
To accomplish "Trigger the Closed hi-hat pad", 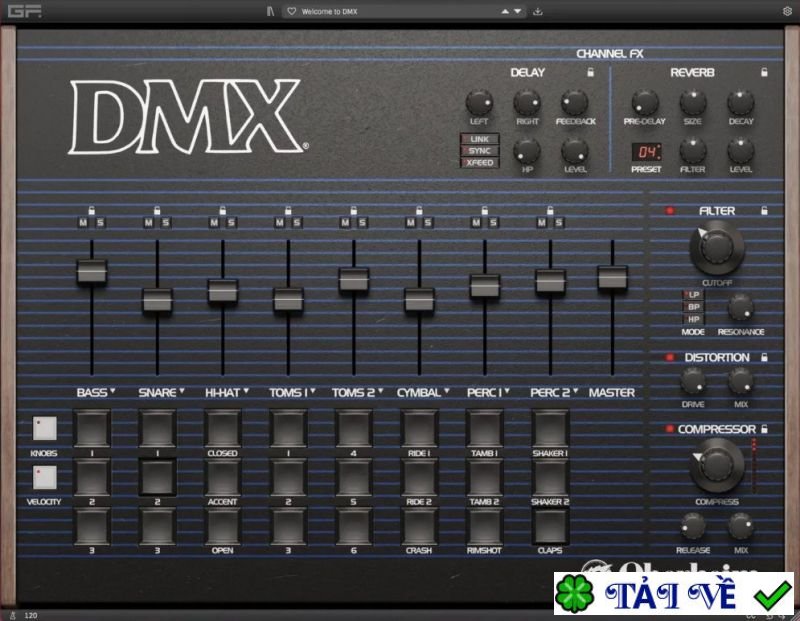I will [x=222, y=429].
